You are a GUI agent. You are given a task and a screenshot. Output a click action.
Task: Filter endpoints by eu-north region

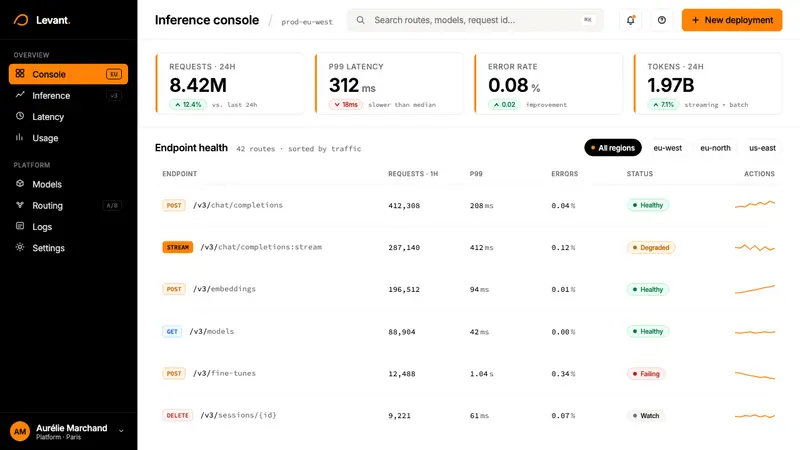click(715, 148)
